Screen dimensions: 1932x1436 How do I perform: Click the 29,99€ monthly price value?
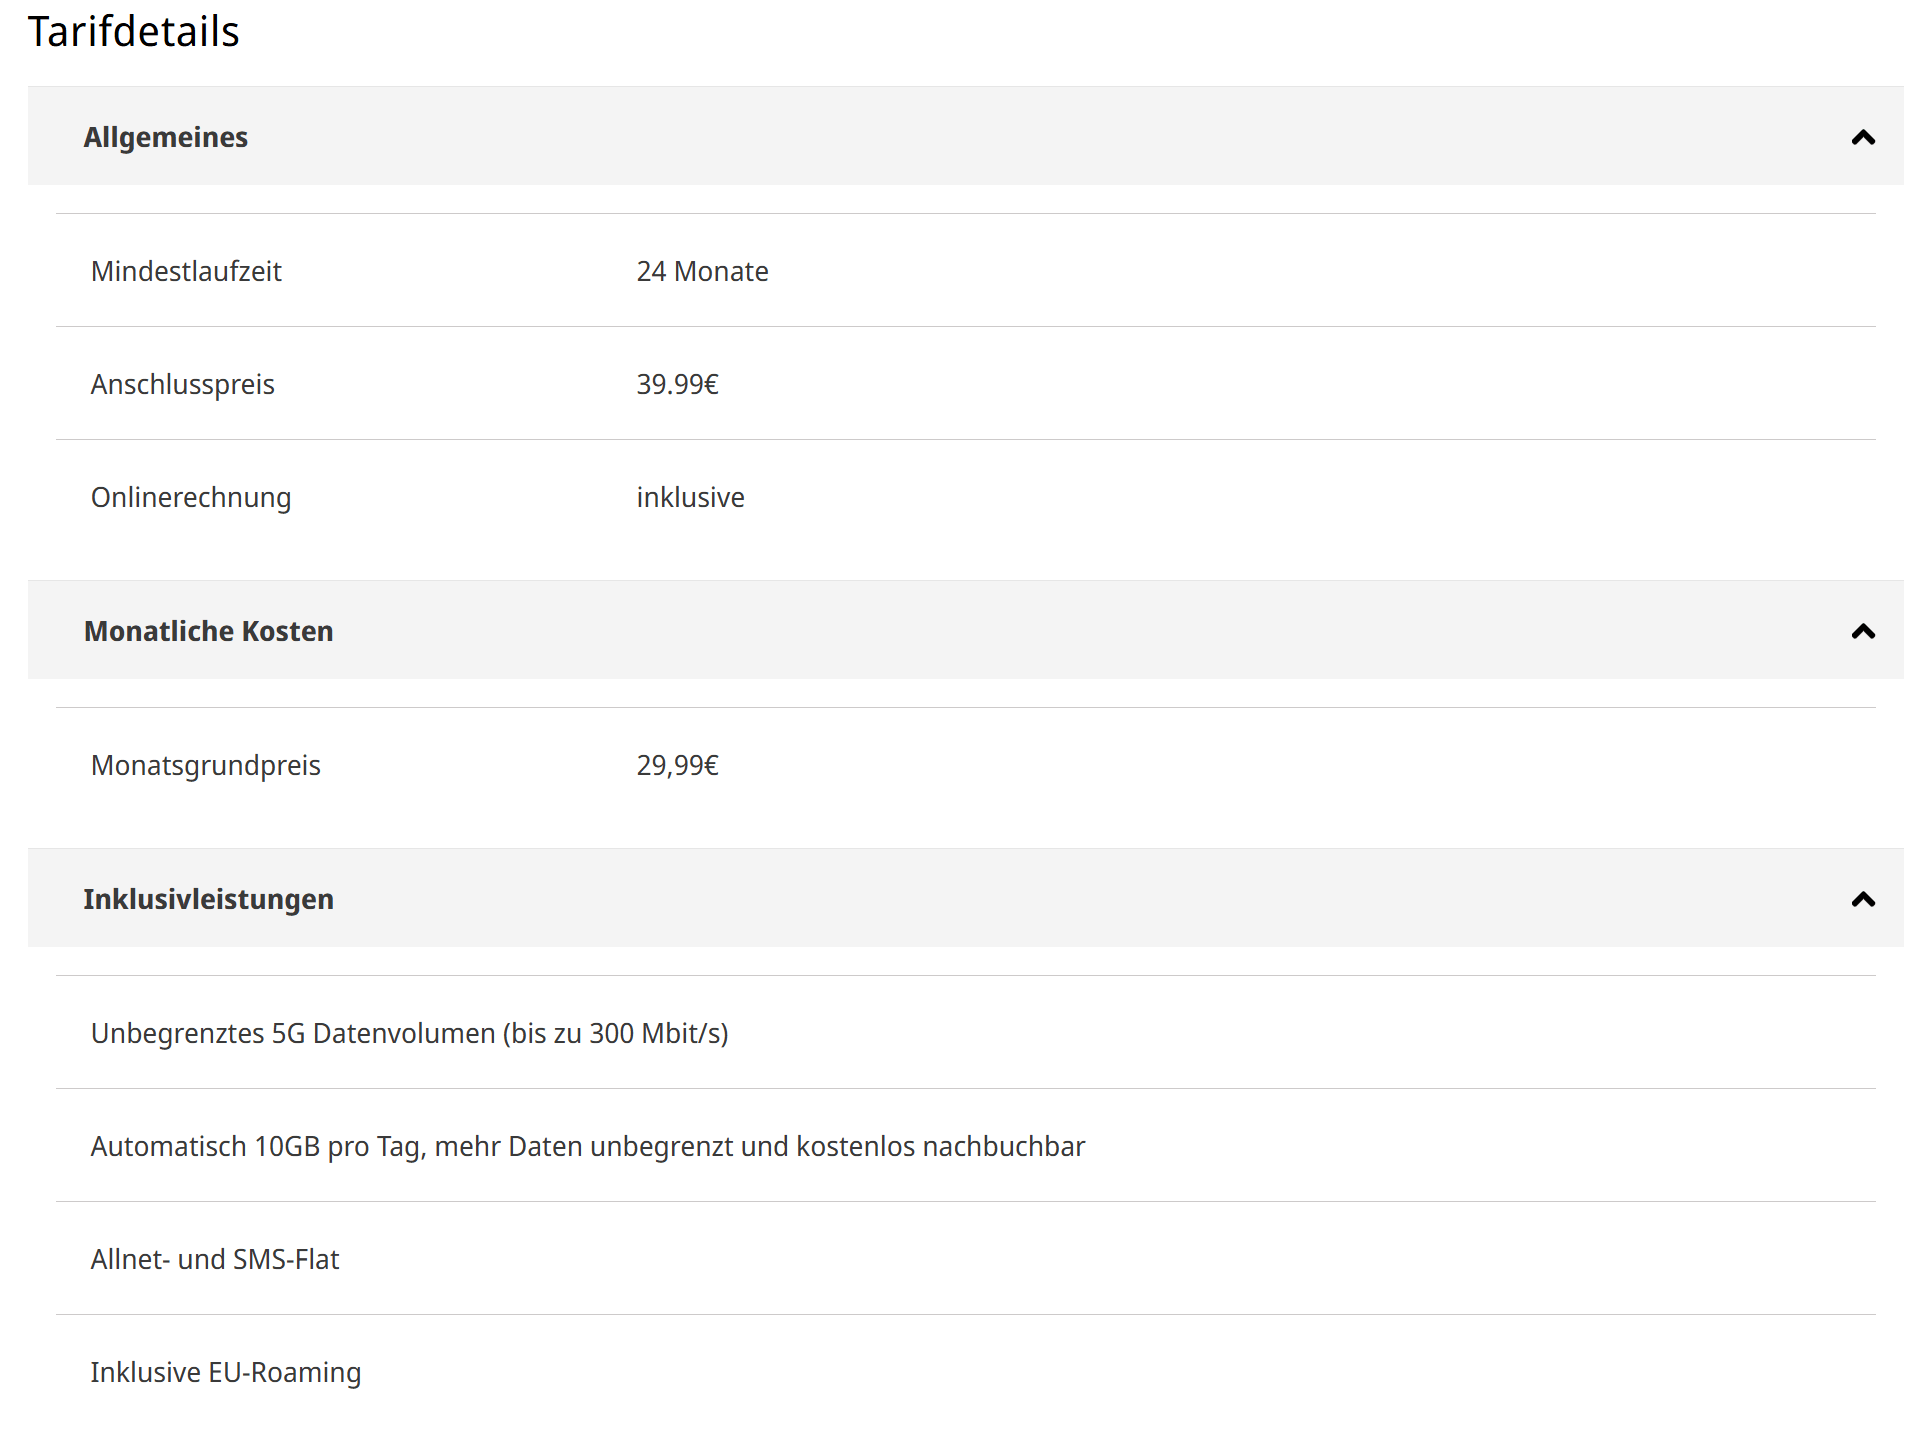[x=677, y=766]
